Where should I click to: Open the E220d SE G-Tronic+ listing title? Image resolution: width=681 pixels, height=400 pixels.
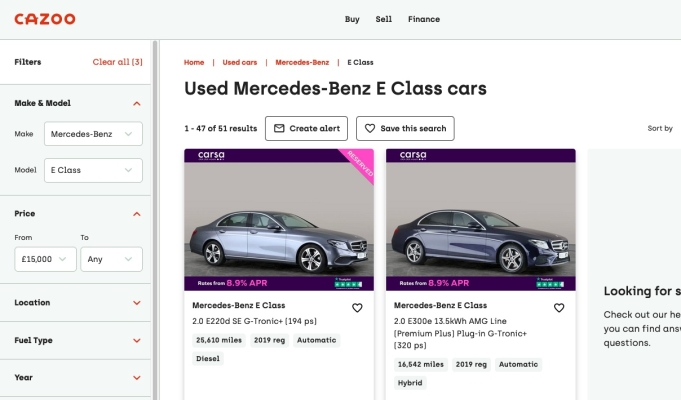click(x=255, y=321)
